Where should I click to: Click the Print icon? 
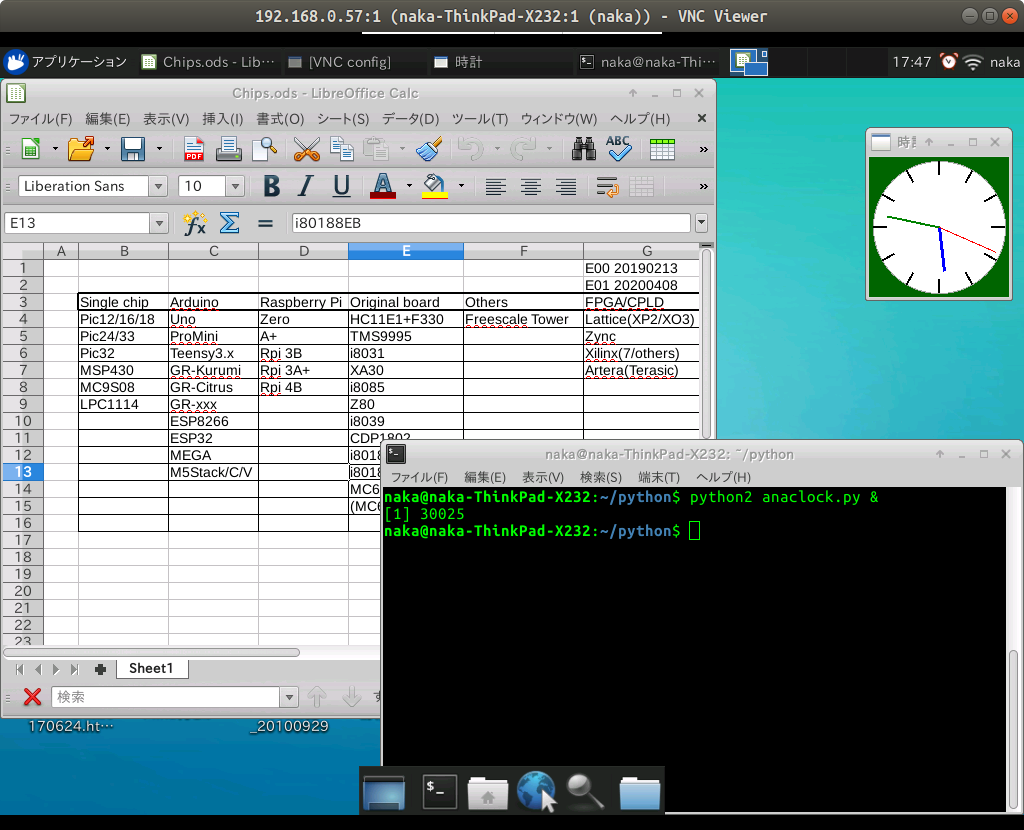[229, 149]
